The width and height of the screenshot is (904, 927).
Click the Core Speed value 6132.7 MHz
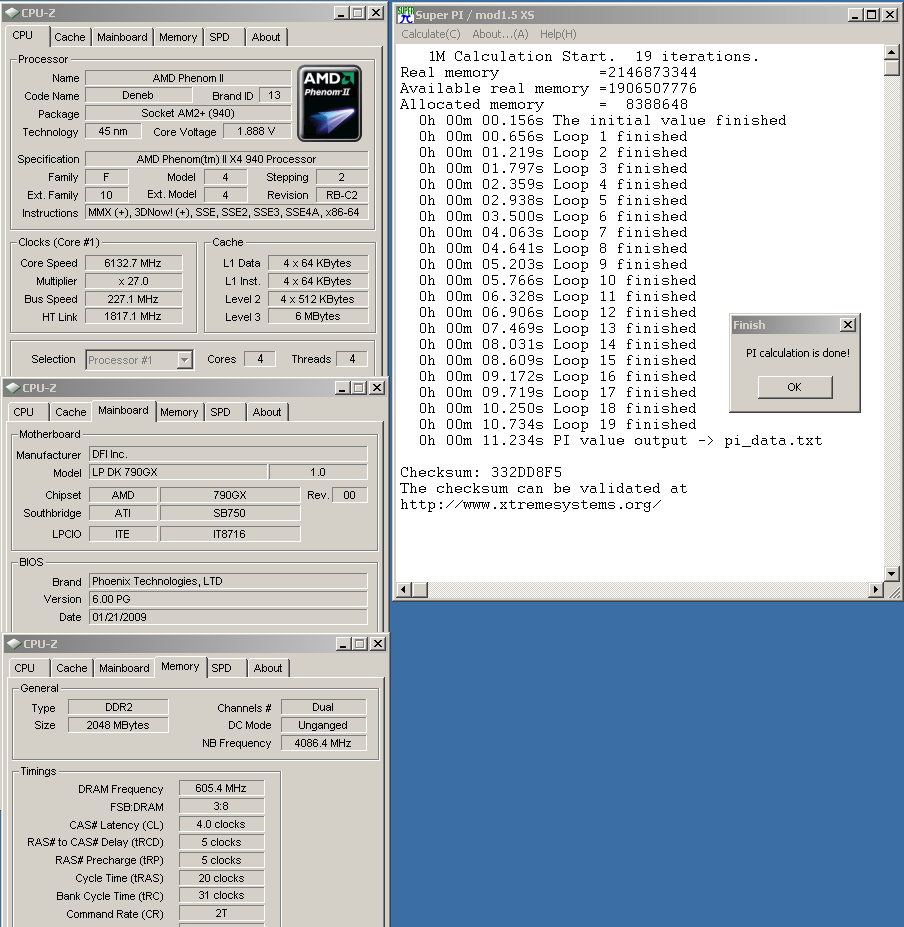(x=133, y=263)
